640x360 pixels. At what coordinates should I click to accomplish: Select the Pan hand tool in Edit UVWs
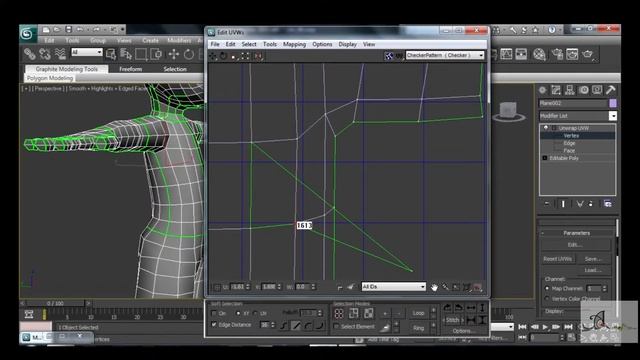tap(434, 287)
